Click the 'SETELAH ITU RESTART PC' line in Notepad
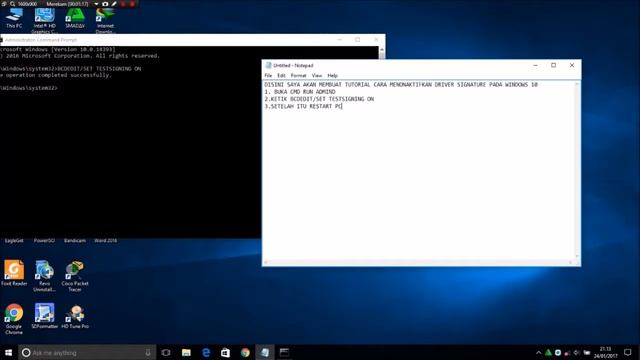This screenshot has width=640, height=360. pyautogui.click(x=303, y=106)
